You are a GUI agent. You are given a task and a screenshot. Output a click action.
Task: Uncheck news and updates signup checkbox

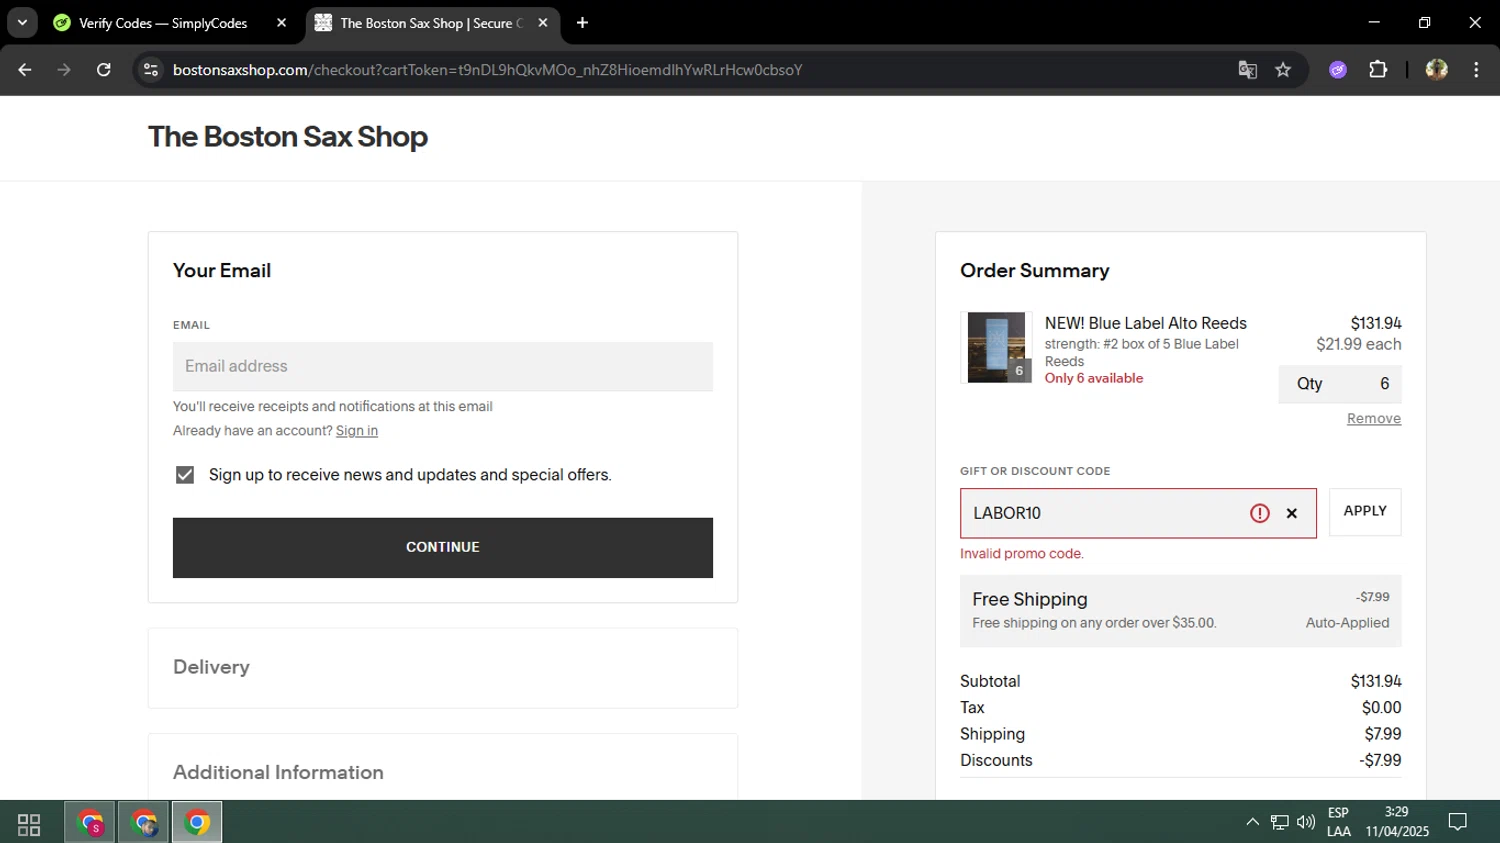click(x=185, y=475)
